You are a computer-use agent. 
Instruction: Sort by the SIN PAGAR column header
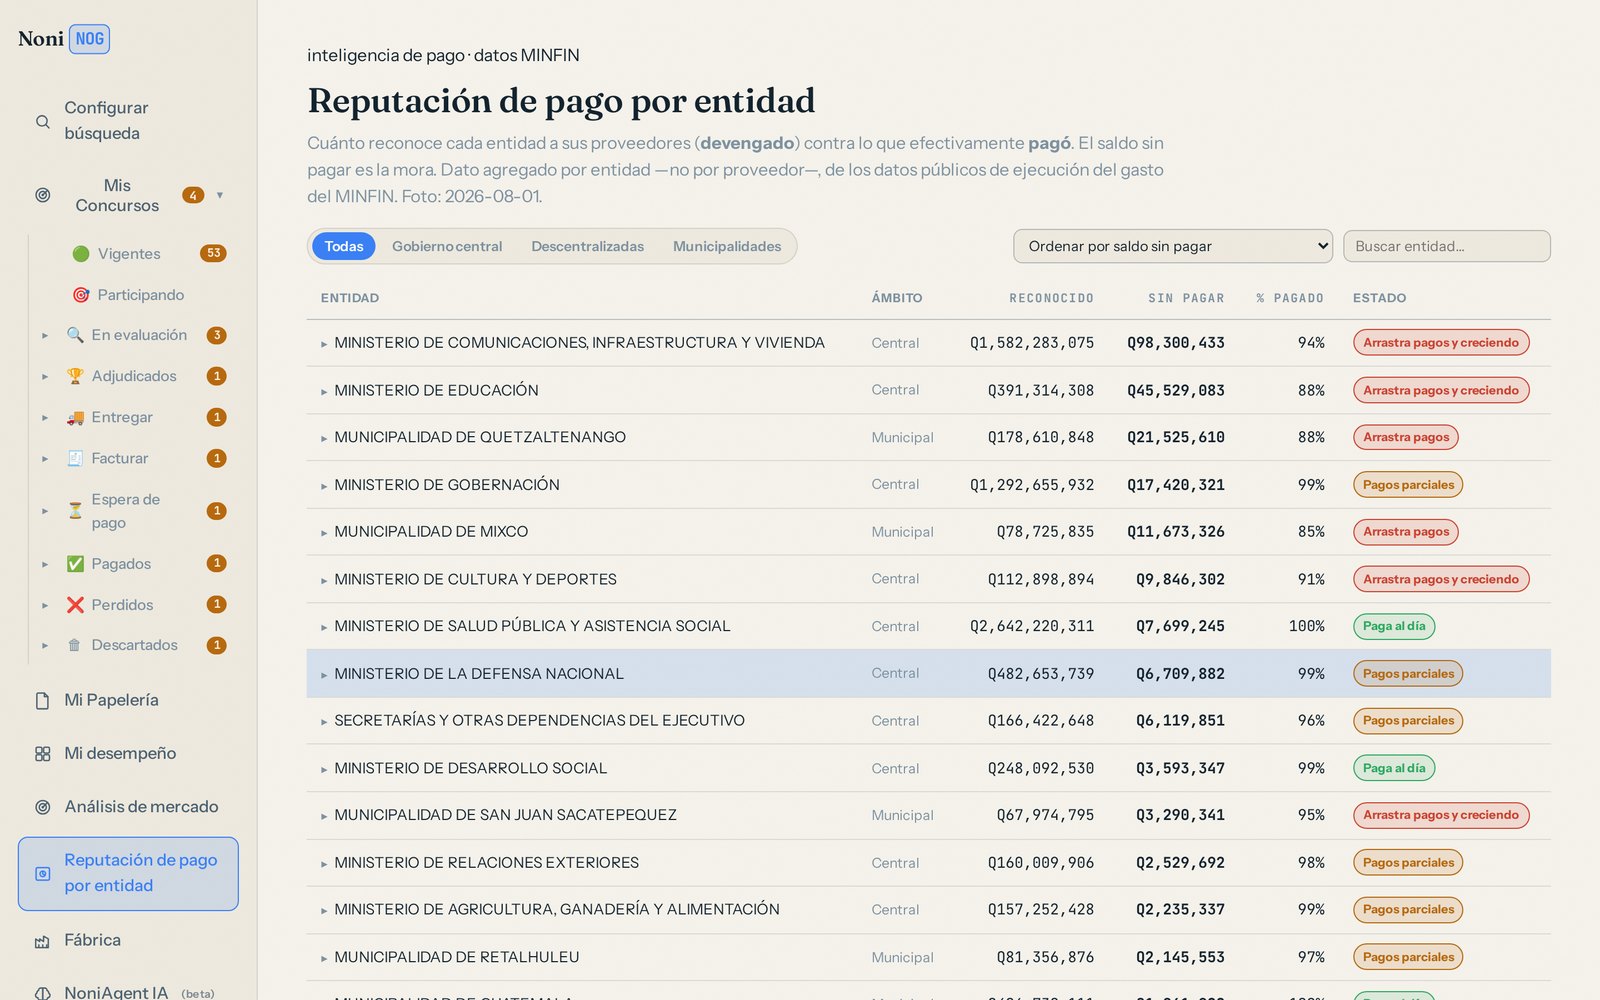[x=1186, y=298]
